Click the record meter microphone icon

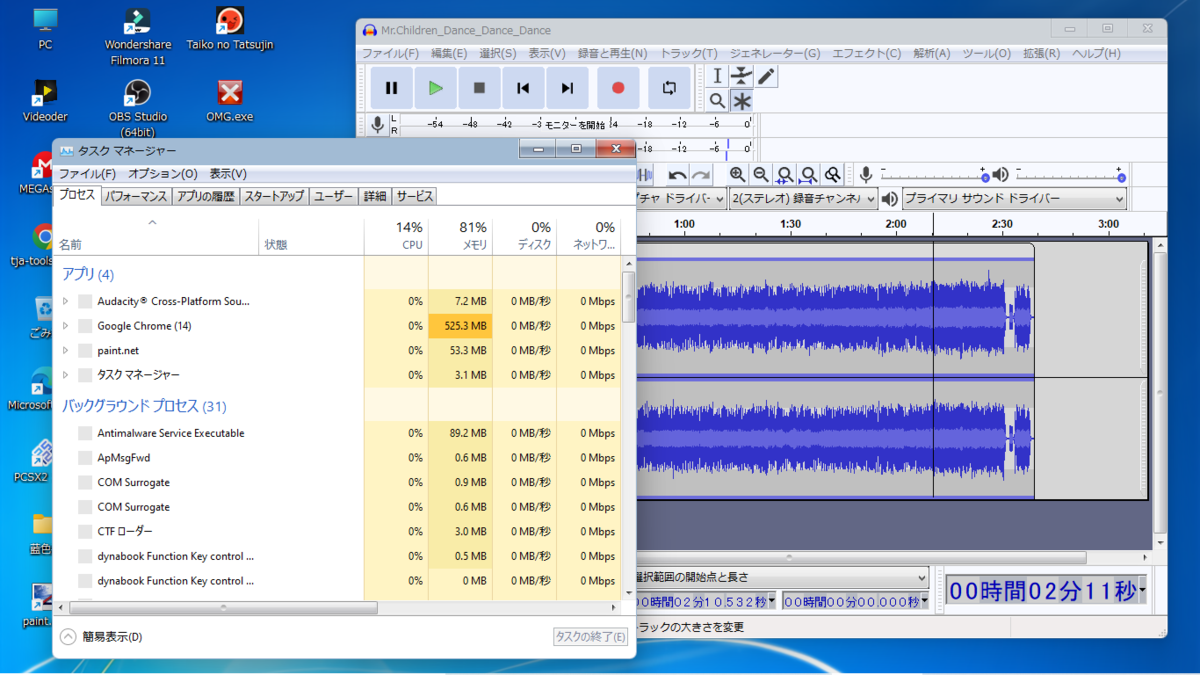pyautogui.click(x=377, y=124)
